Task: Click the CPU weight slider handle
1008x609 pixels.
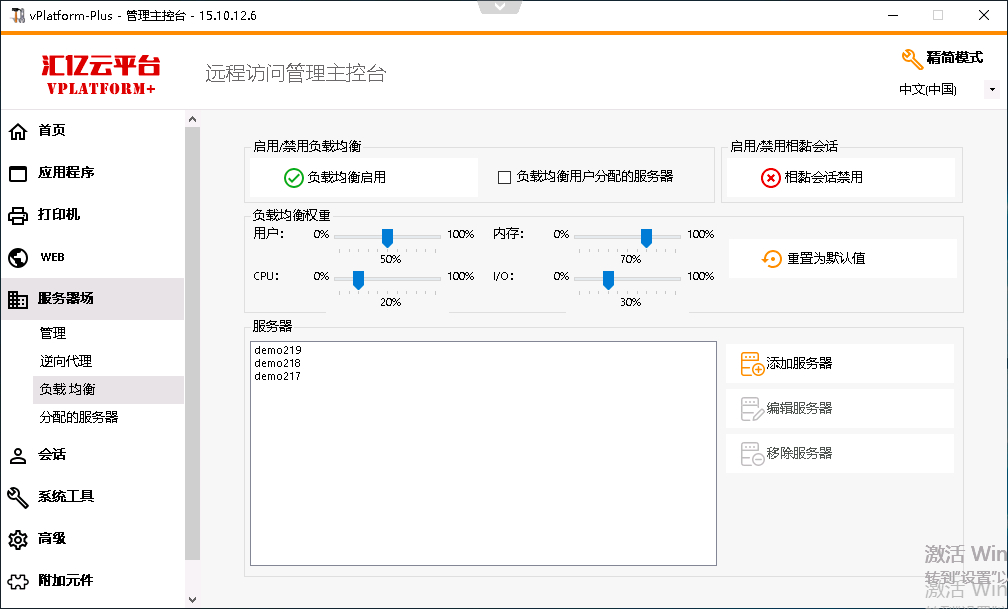Action: (358, 279)
